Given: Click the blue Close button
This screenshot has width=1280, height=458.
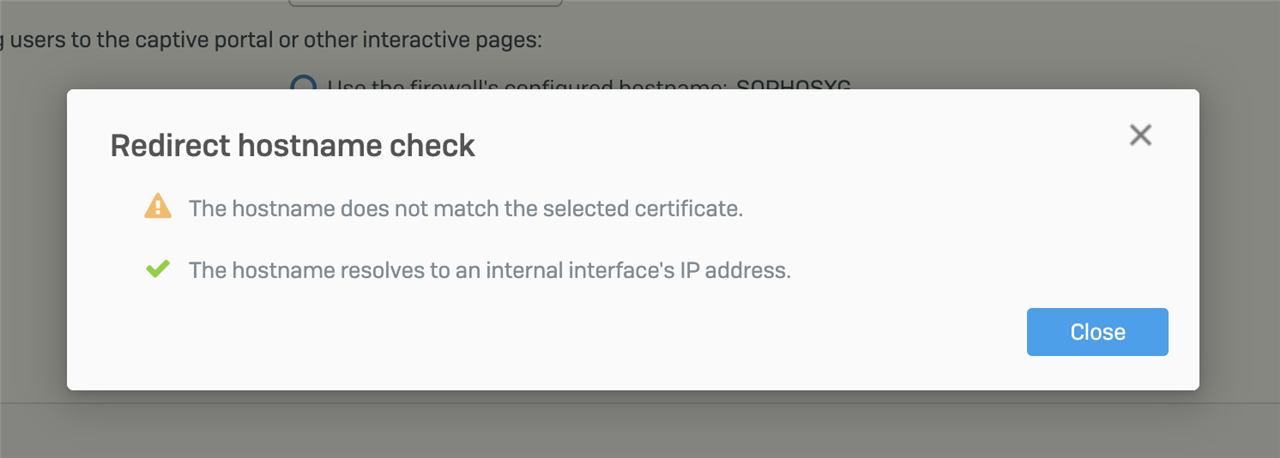Looking at the screenshot, I should [x=1097, y=332].
